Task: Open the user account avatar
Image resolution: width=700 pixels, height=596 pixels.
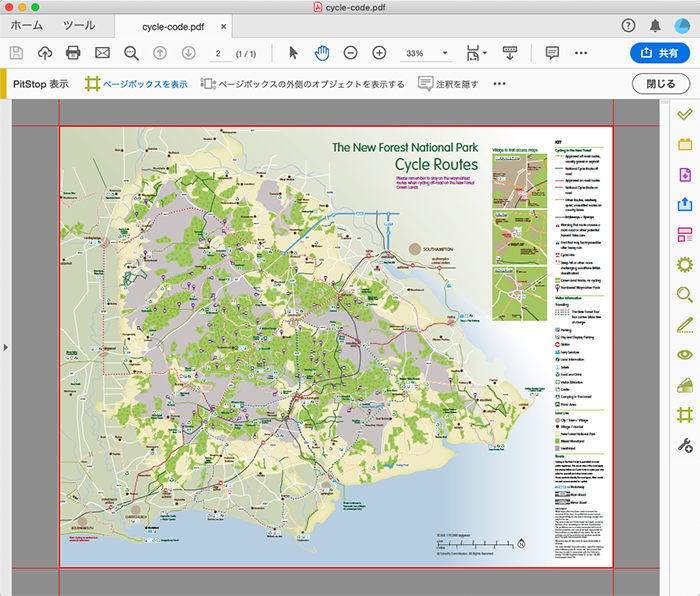Action: point(682,26)
